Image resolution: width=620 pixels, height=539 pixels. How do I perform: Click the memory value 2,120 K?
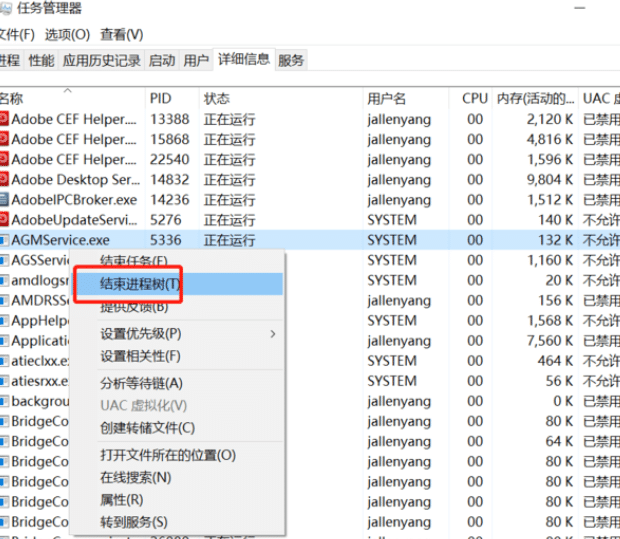(550, 119)
